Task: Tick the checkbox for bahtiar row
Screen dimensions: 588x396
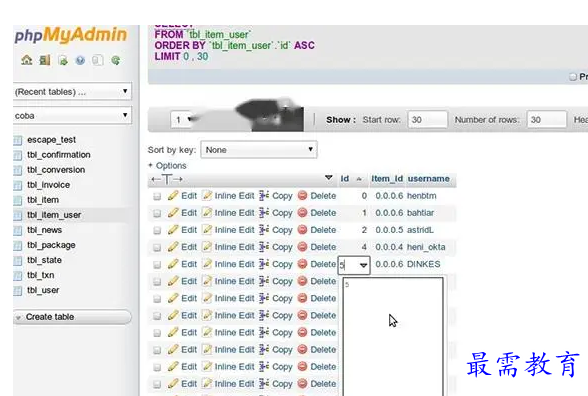Action: (157, 213)
